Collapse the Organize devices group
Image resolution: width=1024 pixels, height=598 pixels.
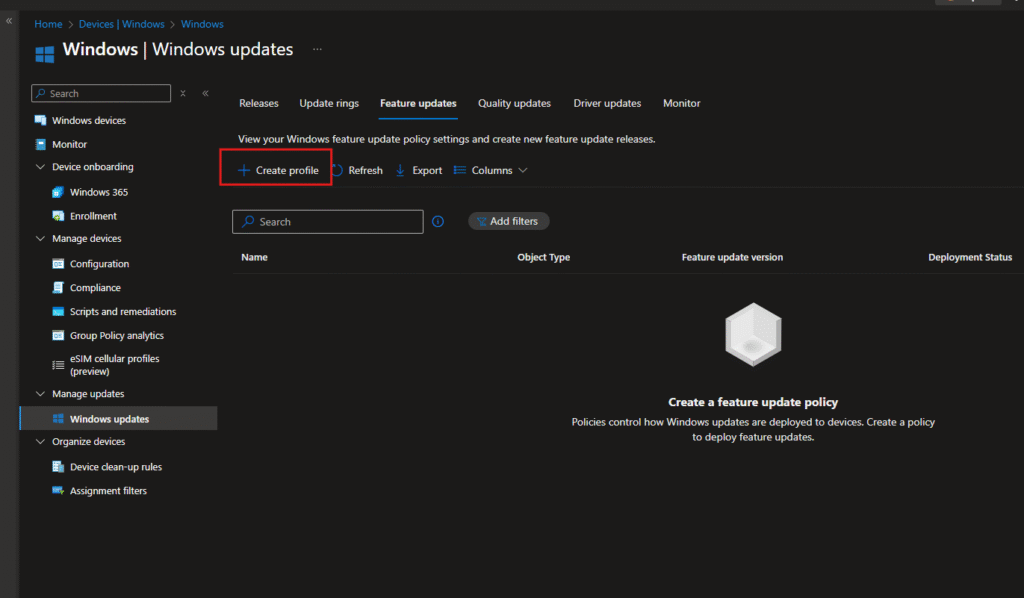click(41, 442)
